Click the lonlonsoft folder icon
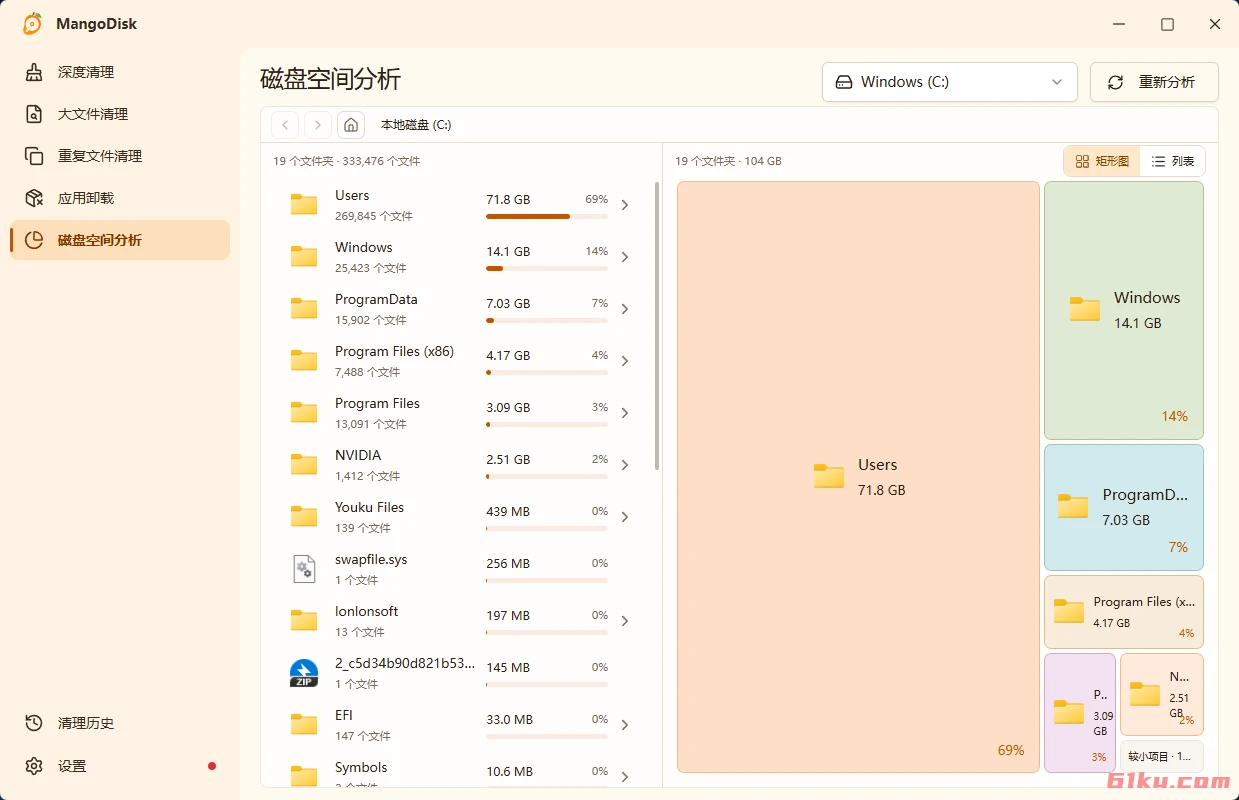 point(304,621)
